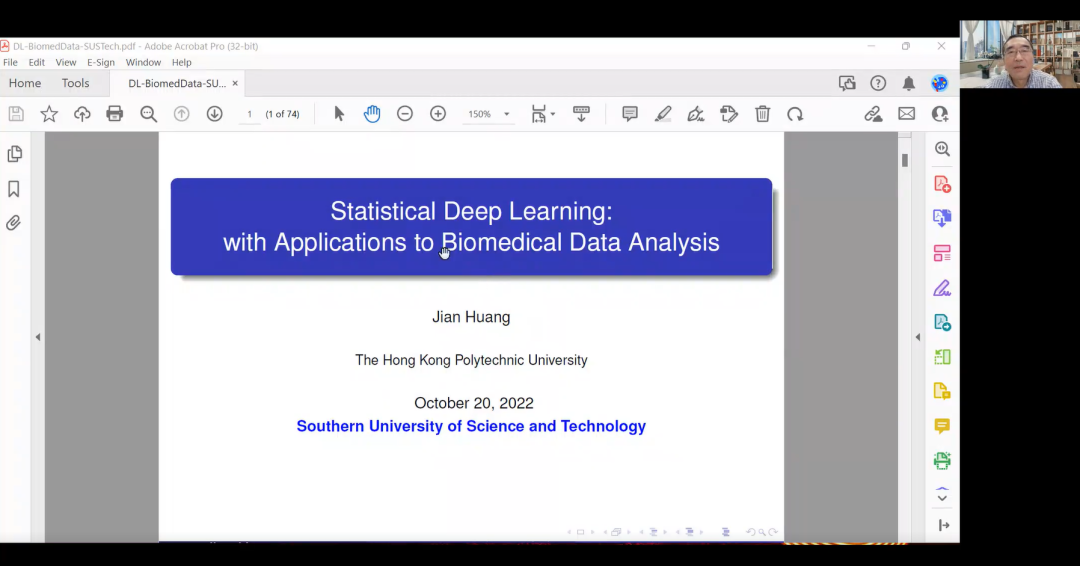Click the "Statistical Deep Learning:" title line
The image size is (1080, 566).
[471, 211]
